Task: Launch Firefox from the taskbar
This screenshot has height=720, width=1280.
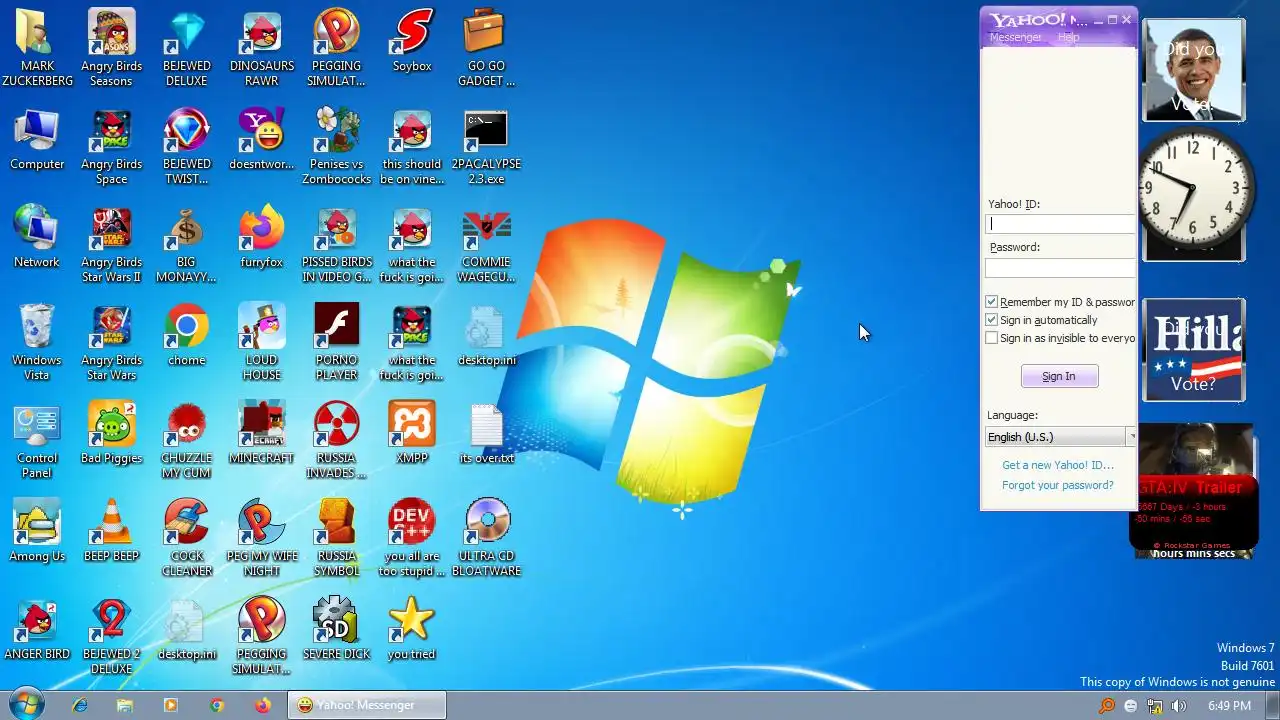Action: (x=263, y=705)
